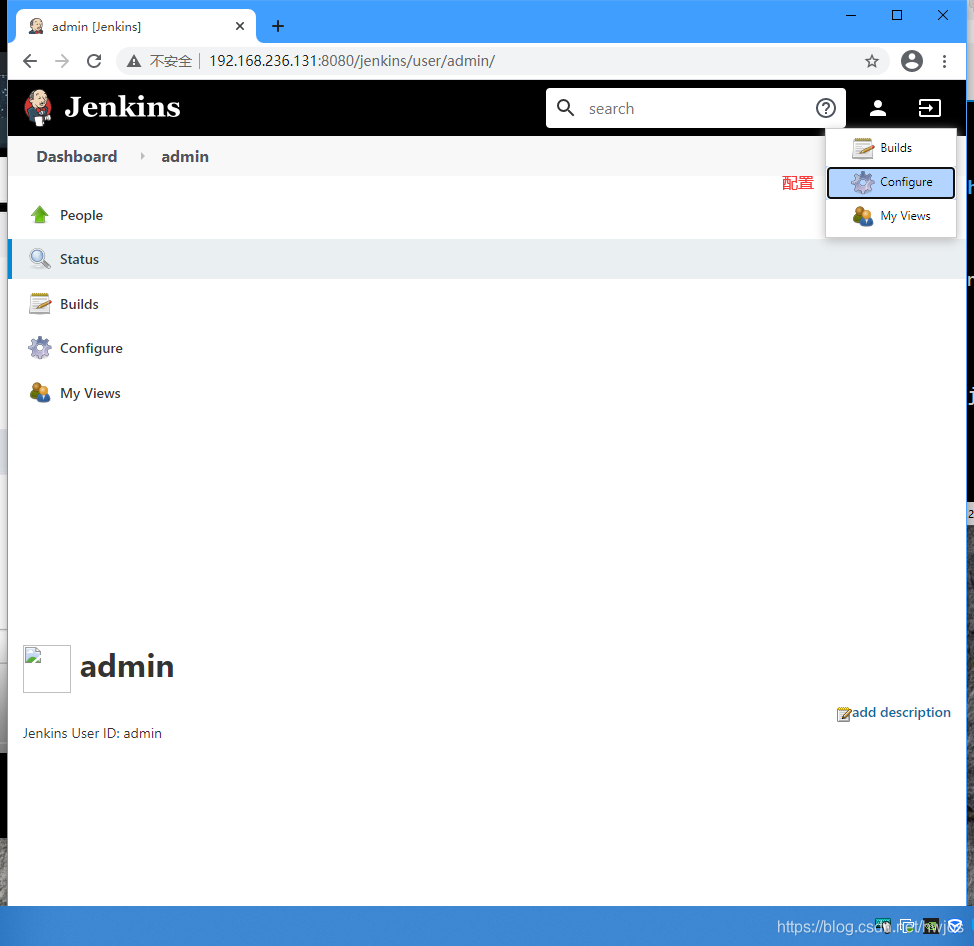The height and width of the screenshot is (946, 974).
Task: Click the Status magnifier icon in sidebar
Action: tap(40, 258)
